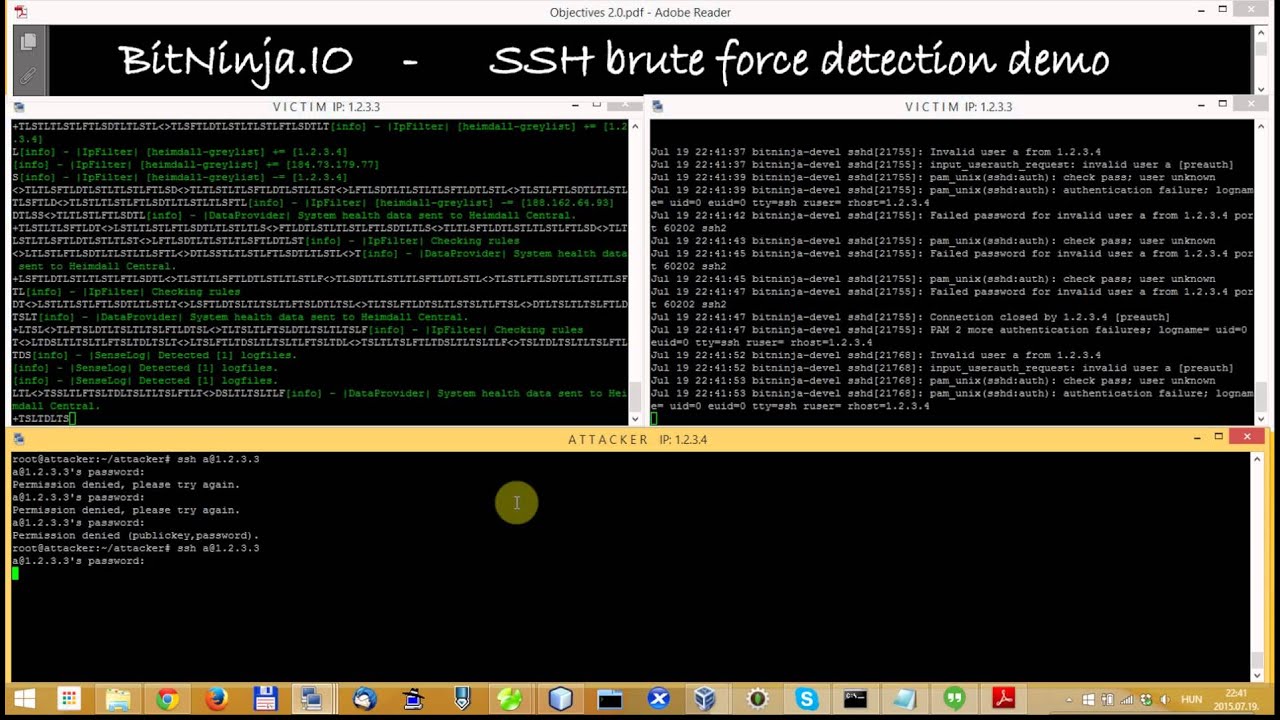Viewport: 1280px width, 720px height.
Task: Open the pen marker app in taskbar
Action: [x=462, y=699]
